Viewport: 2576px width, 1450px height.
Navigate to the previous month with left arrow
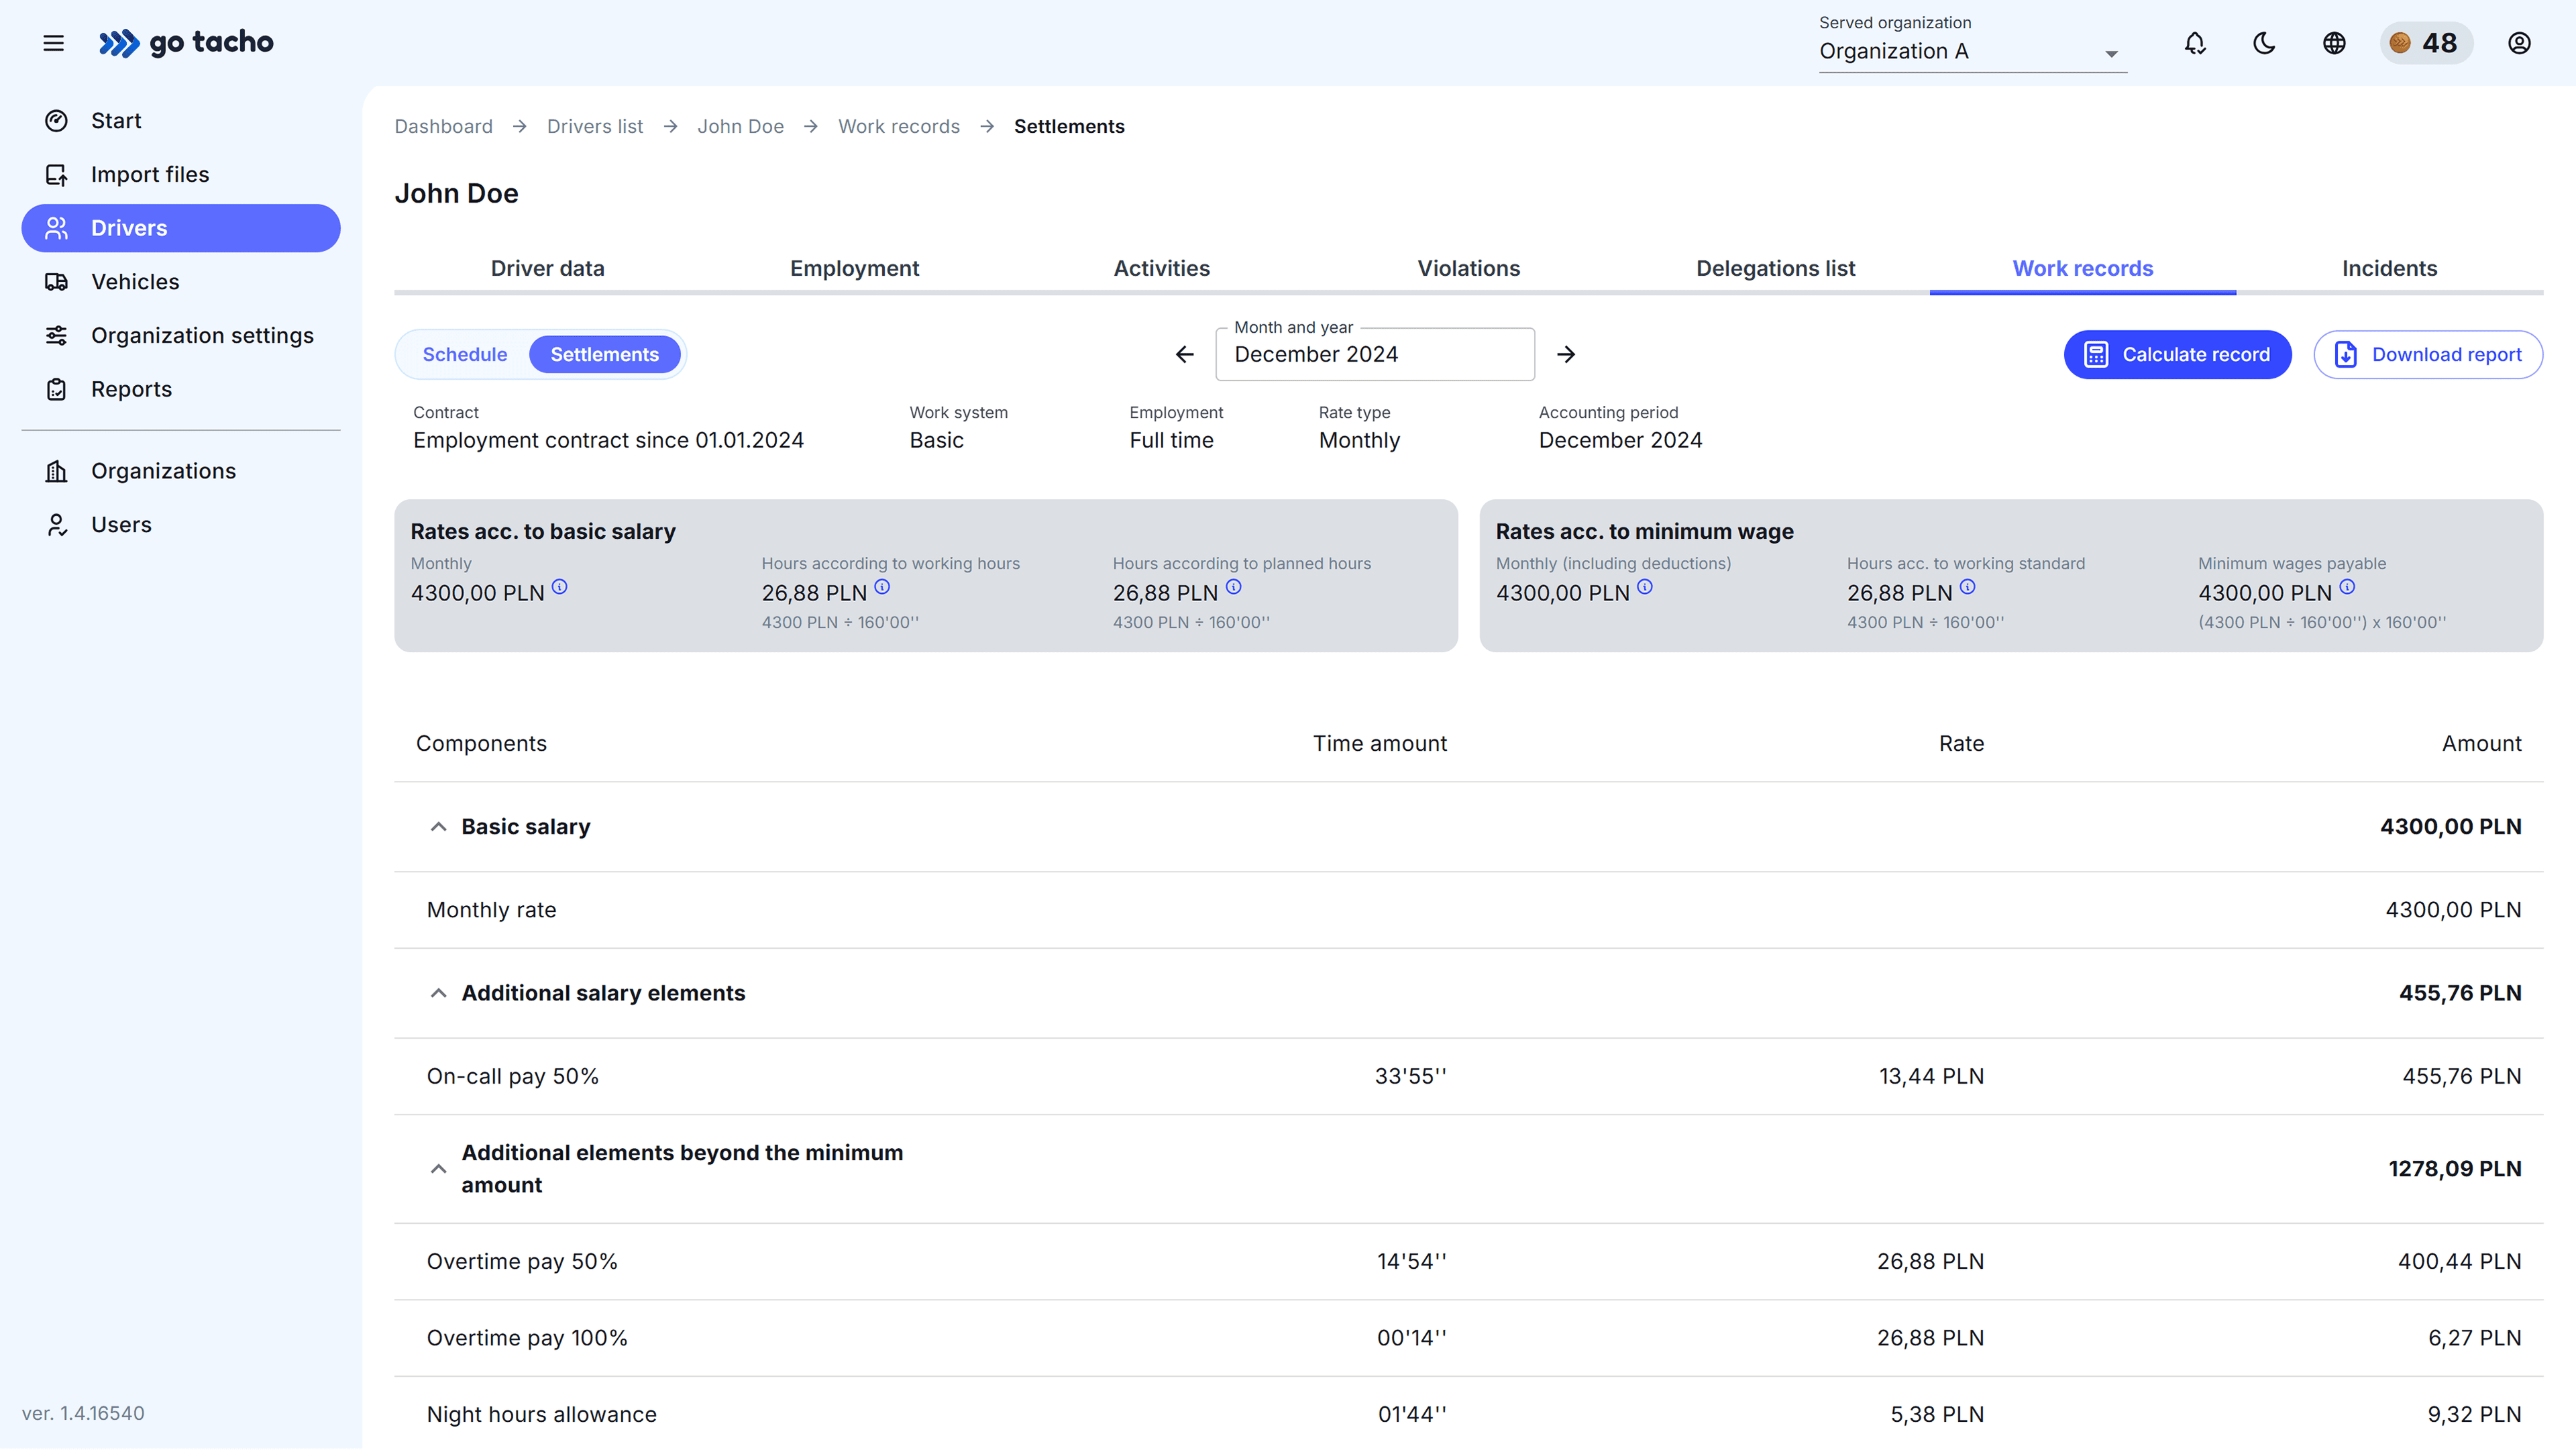(1184, 354)
